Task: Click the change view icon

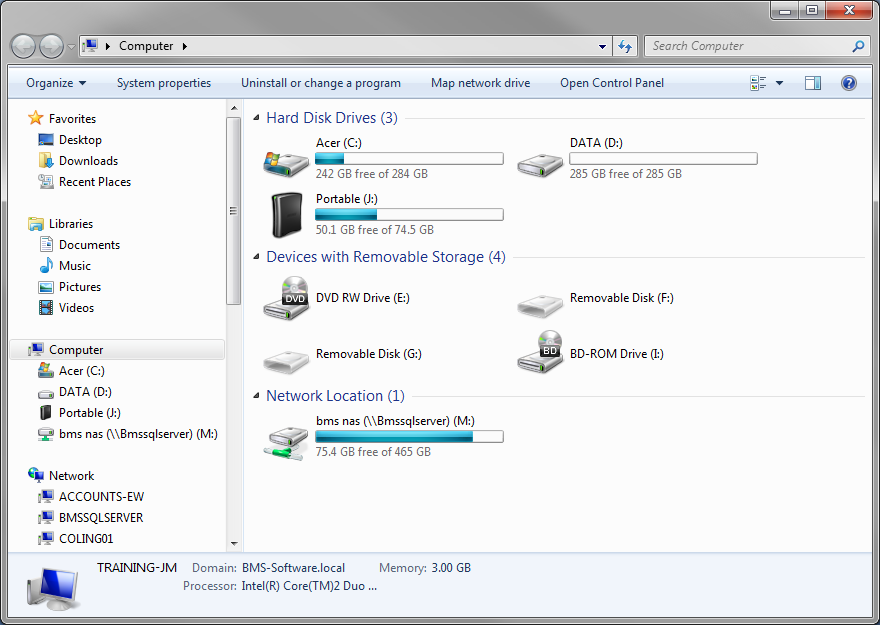Action: (758, 83)
